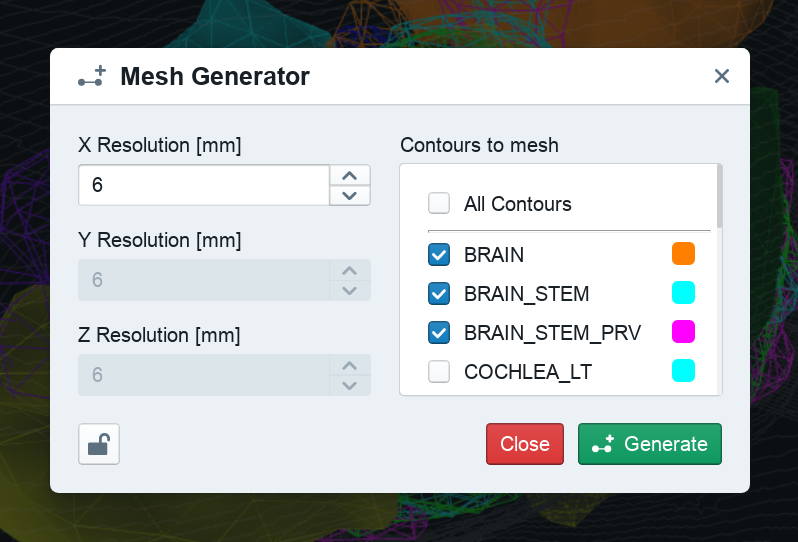The height and width of the screenshot is (542, 798).
Task: Close the dialog with the X icon
Action: pyautogui.click(x=722, y=76)
